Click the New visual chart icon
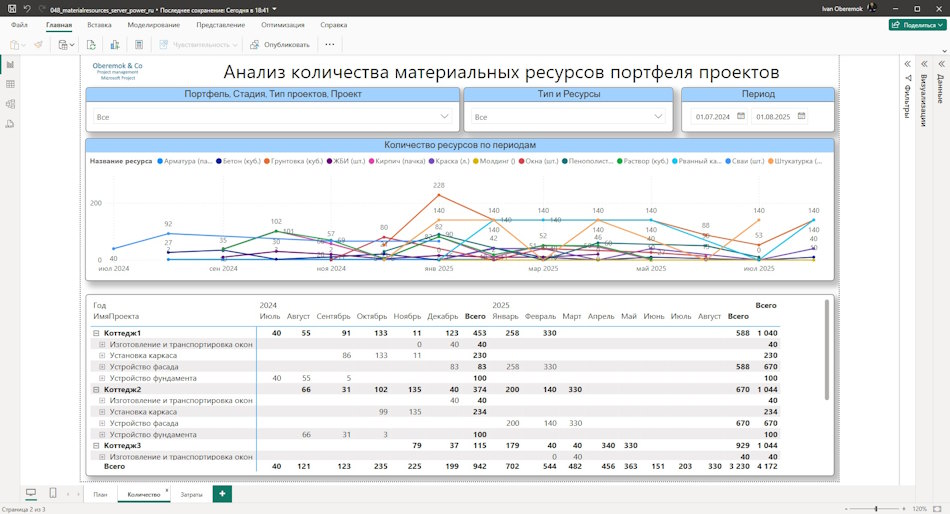 (115, 44)
